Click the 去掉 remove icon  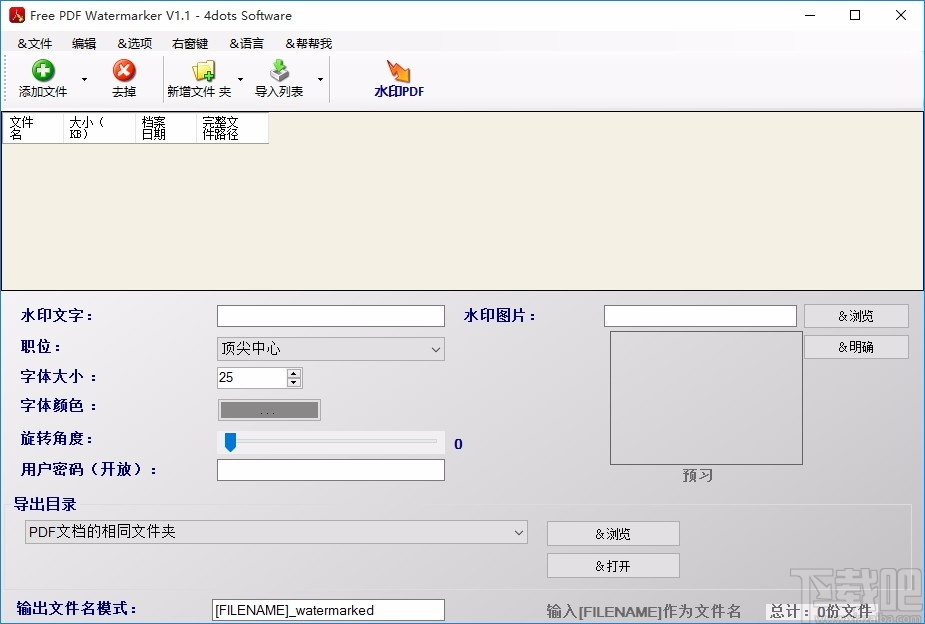[123, 71]
